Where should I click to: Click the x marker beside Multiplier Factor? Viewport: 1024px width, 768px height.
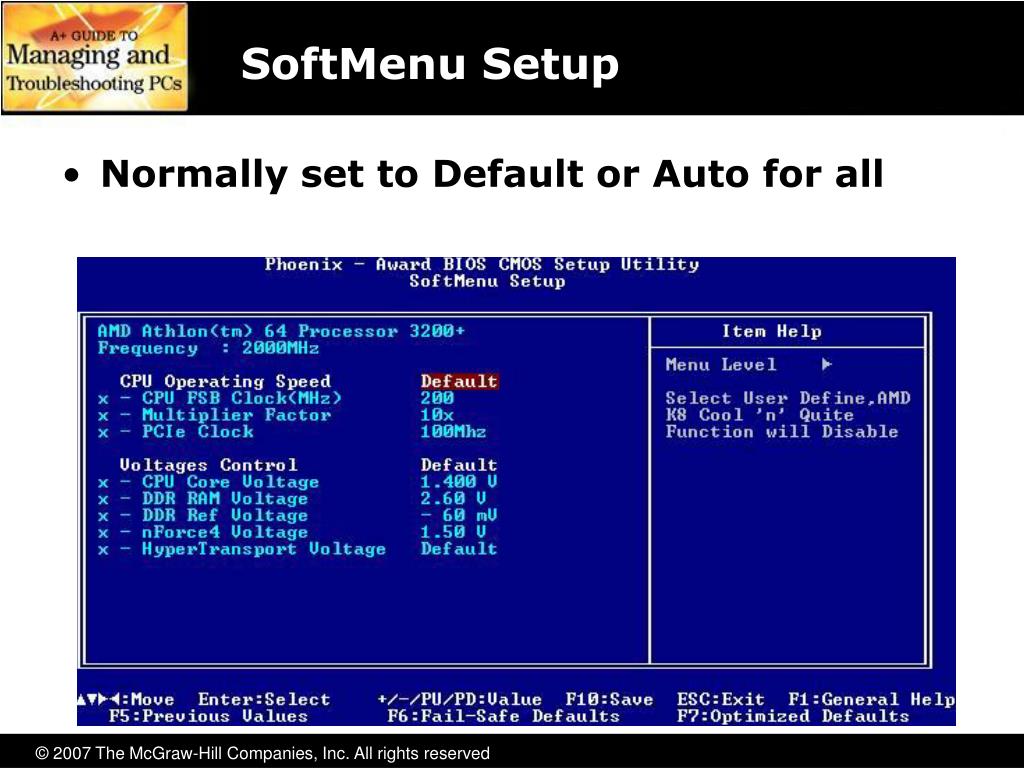tap(103, 417)
